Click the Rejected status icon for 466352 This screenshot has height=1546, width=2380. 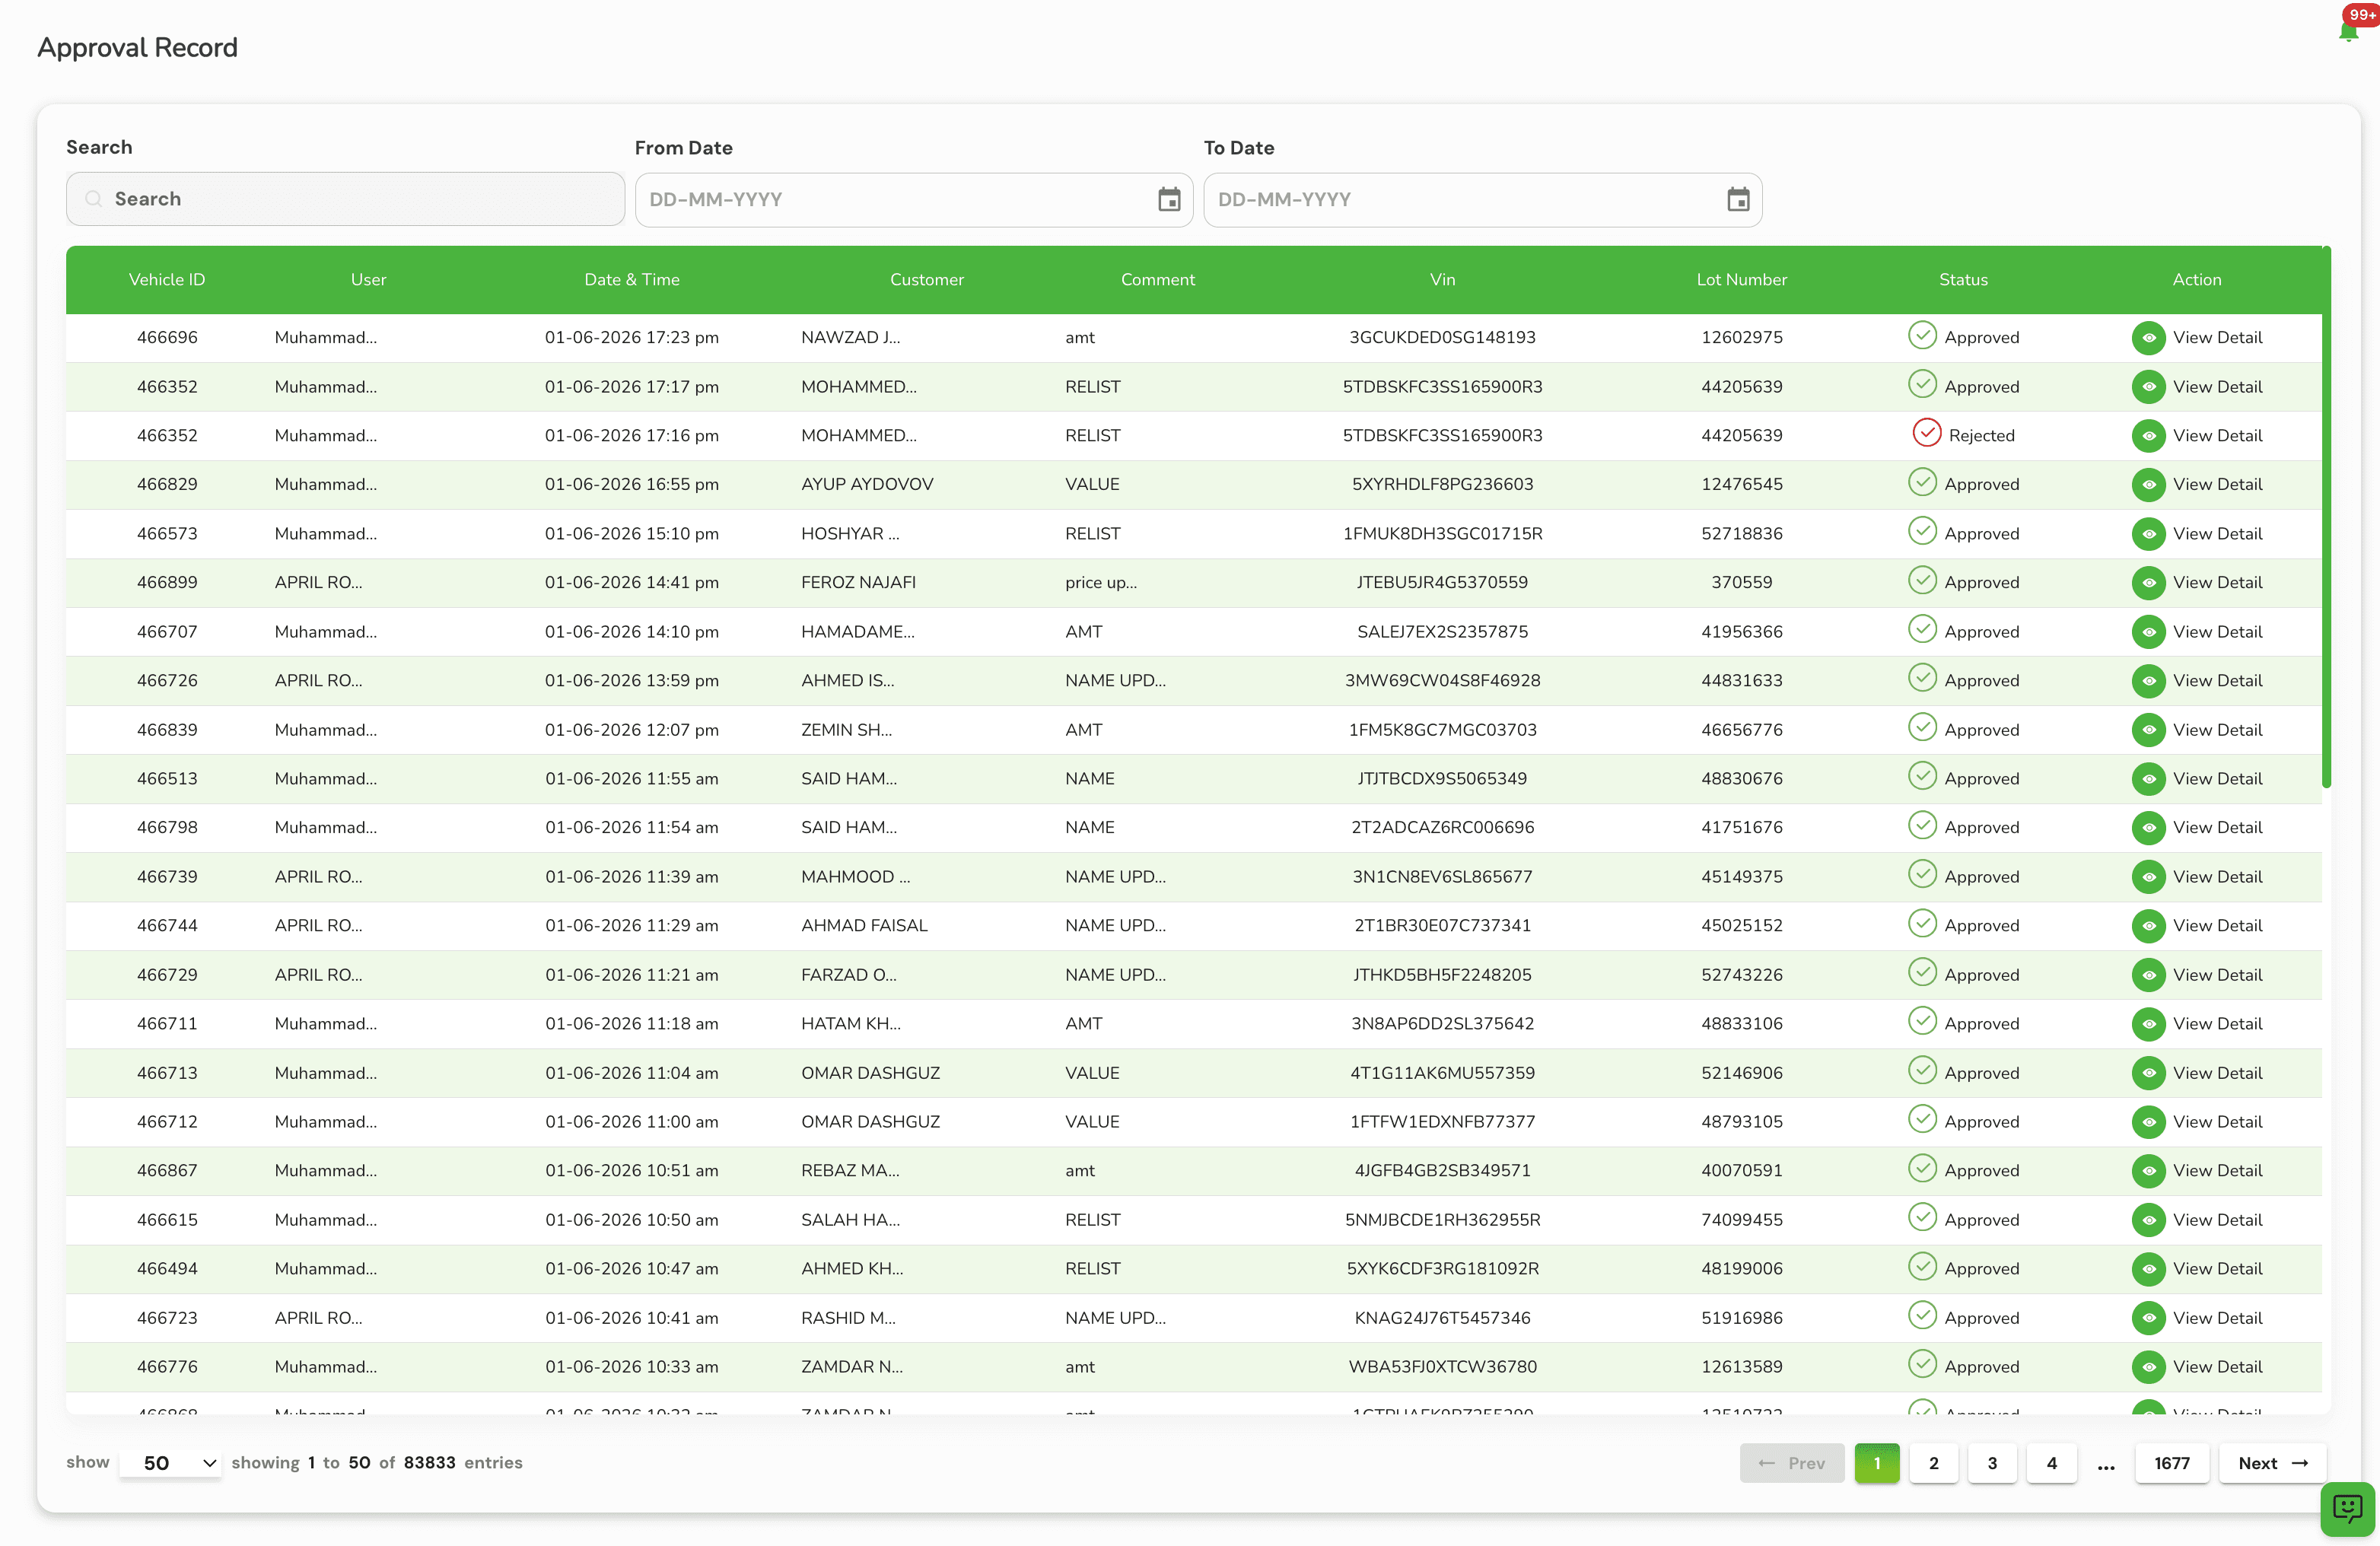1926,433
